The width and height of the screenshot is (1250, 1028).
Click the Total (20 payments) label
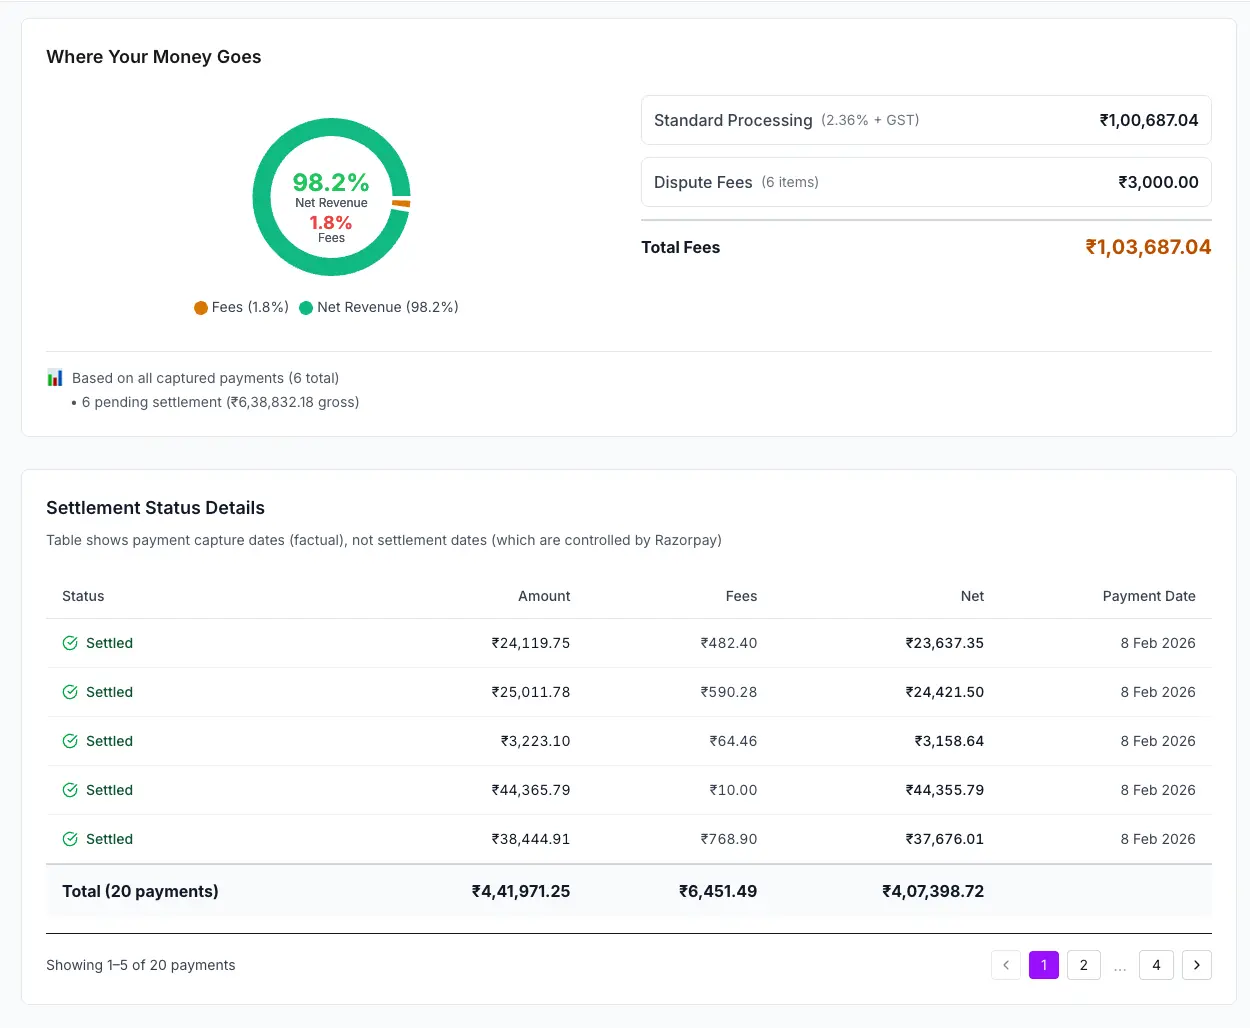pyautogui.click(x=140, y=891)
